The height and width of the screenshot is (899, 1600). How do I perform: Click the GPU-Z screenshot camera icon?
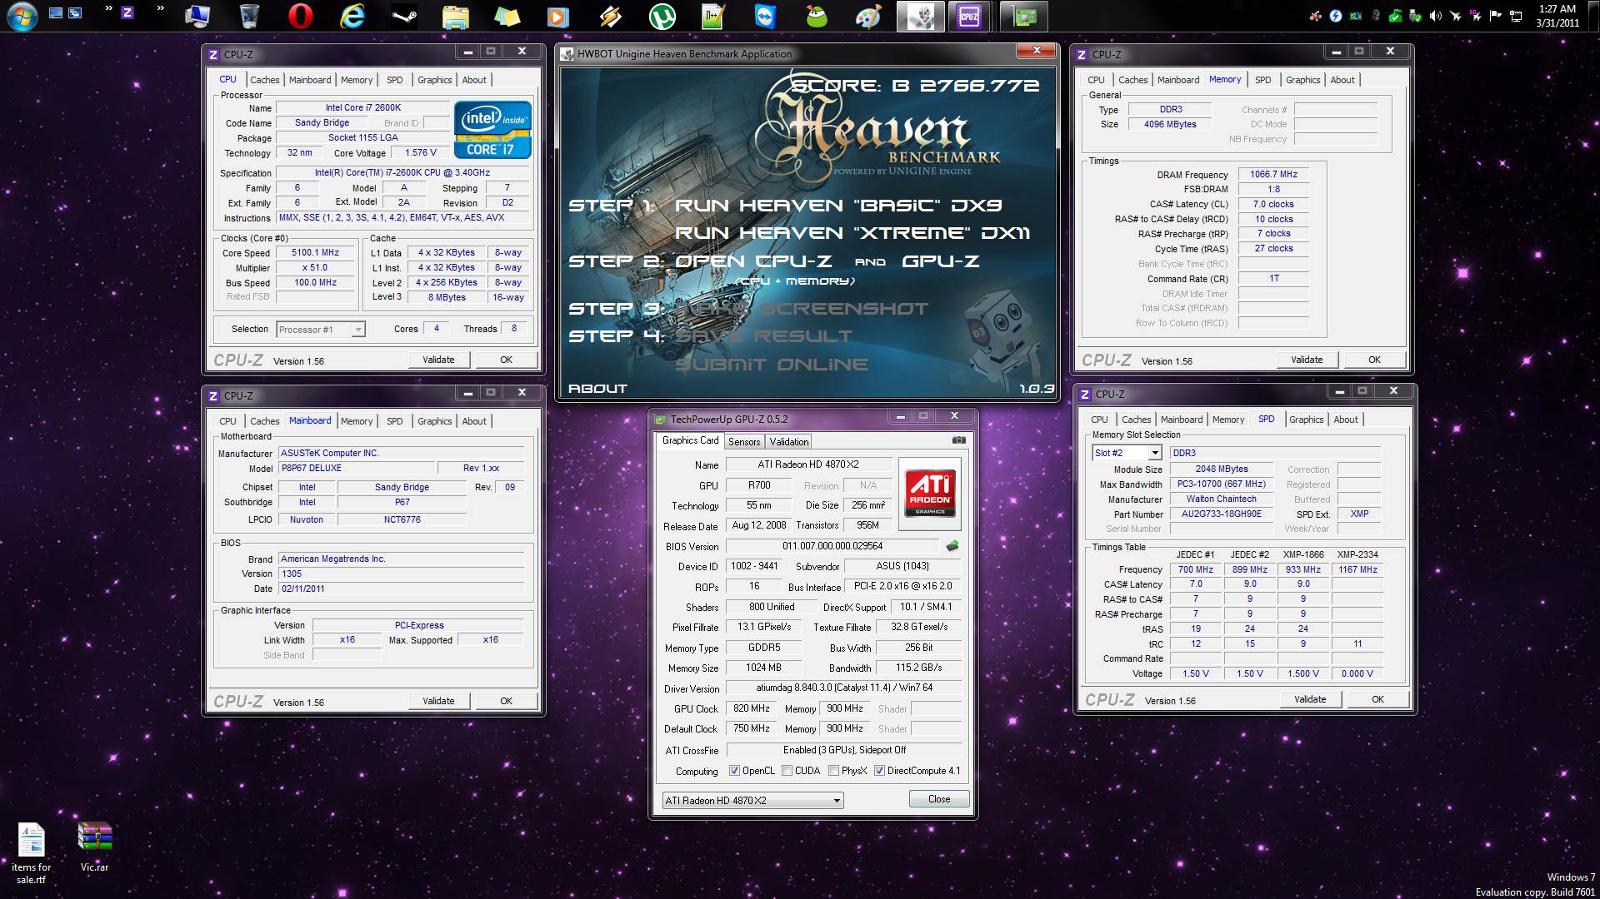point(958,440)
